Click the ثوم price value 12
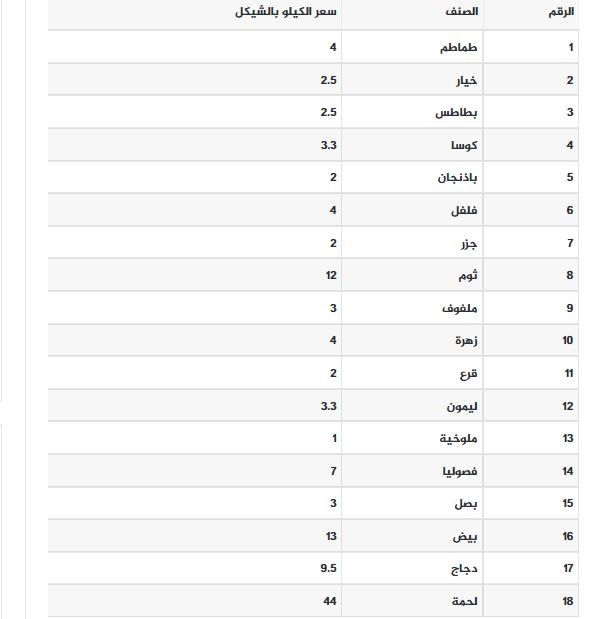The image size is (600, 619). [x=331, y=275]
